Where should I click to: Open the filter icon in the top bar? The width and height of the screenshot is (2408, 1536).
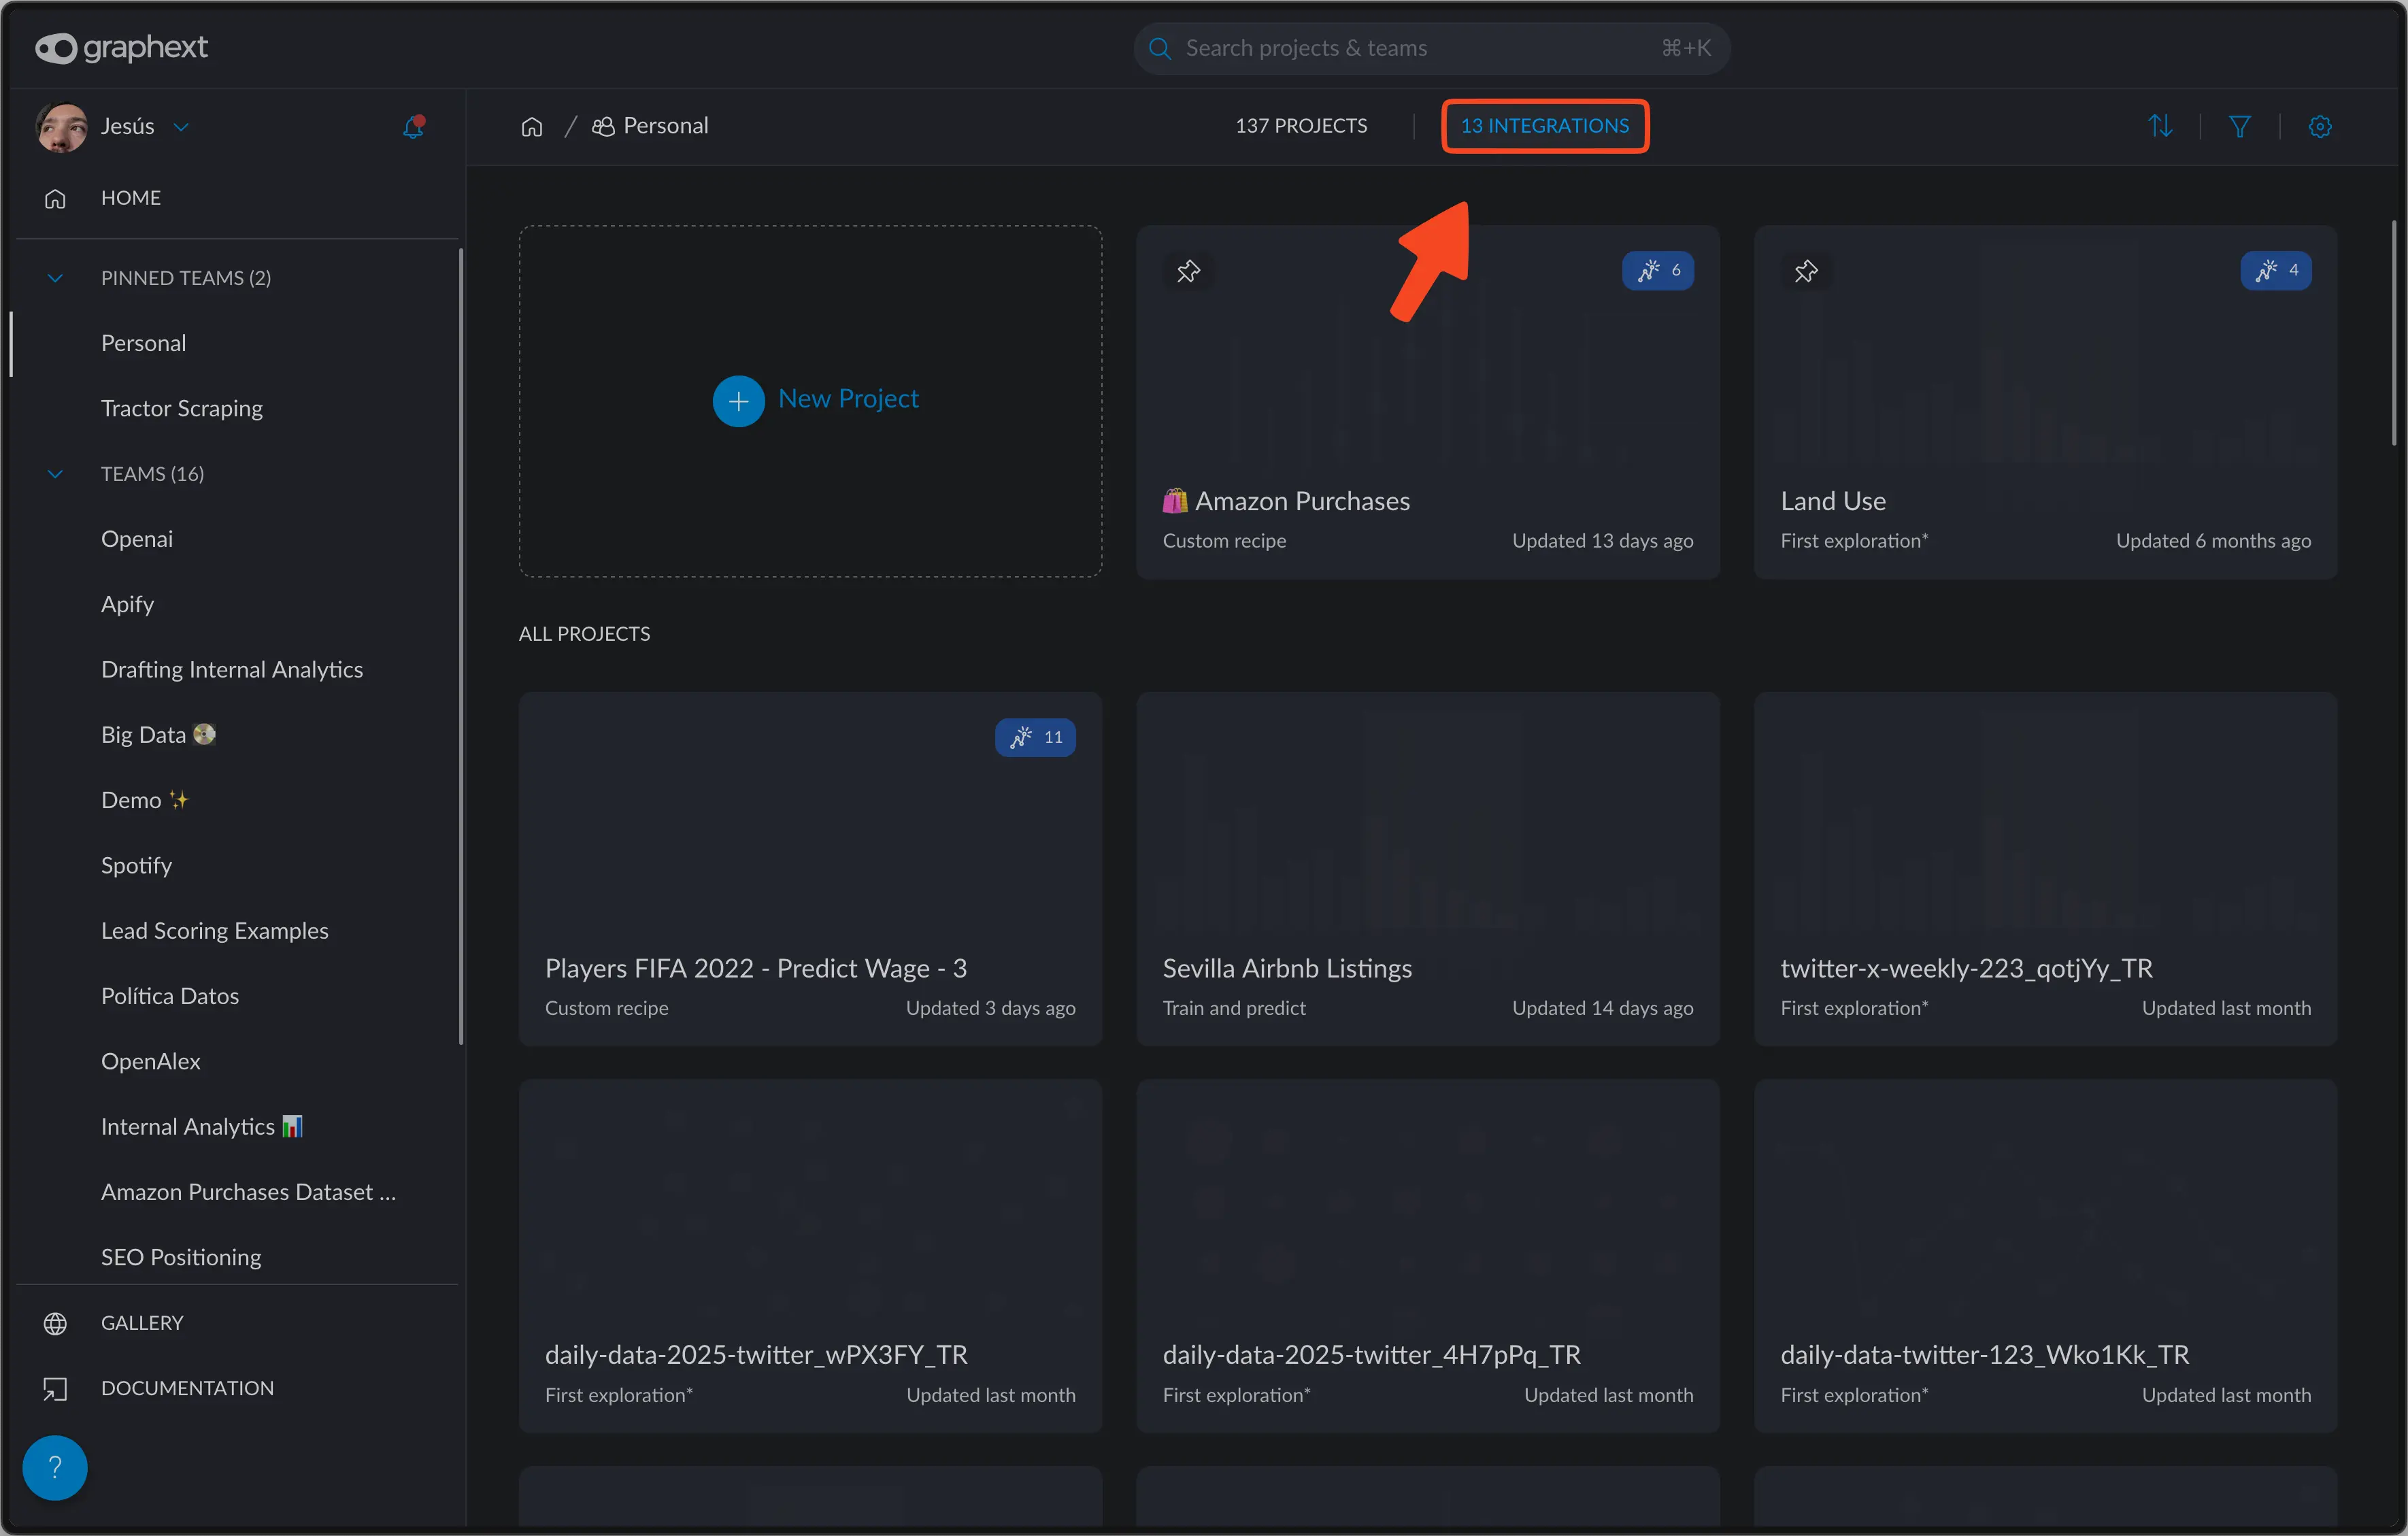click(x=2240, y=126)
